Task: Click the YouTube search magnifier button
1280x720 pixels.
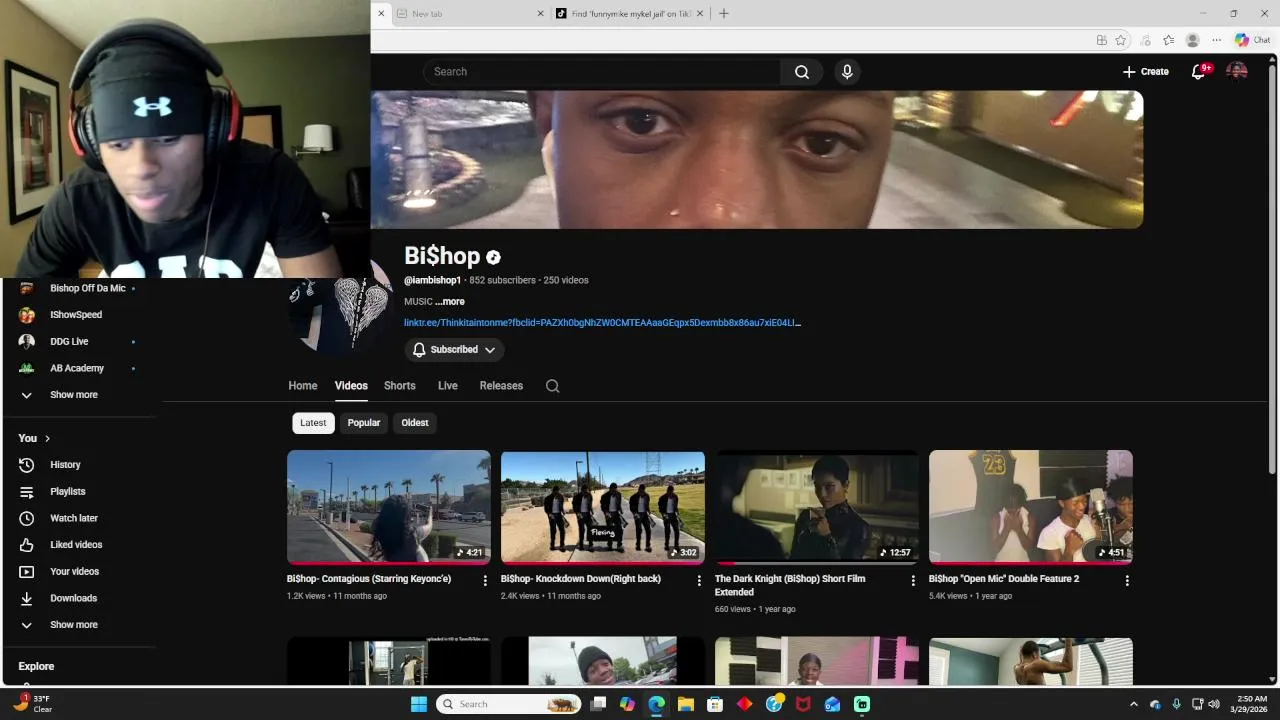Action: (802, 72)
